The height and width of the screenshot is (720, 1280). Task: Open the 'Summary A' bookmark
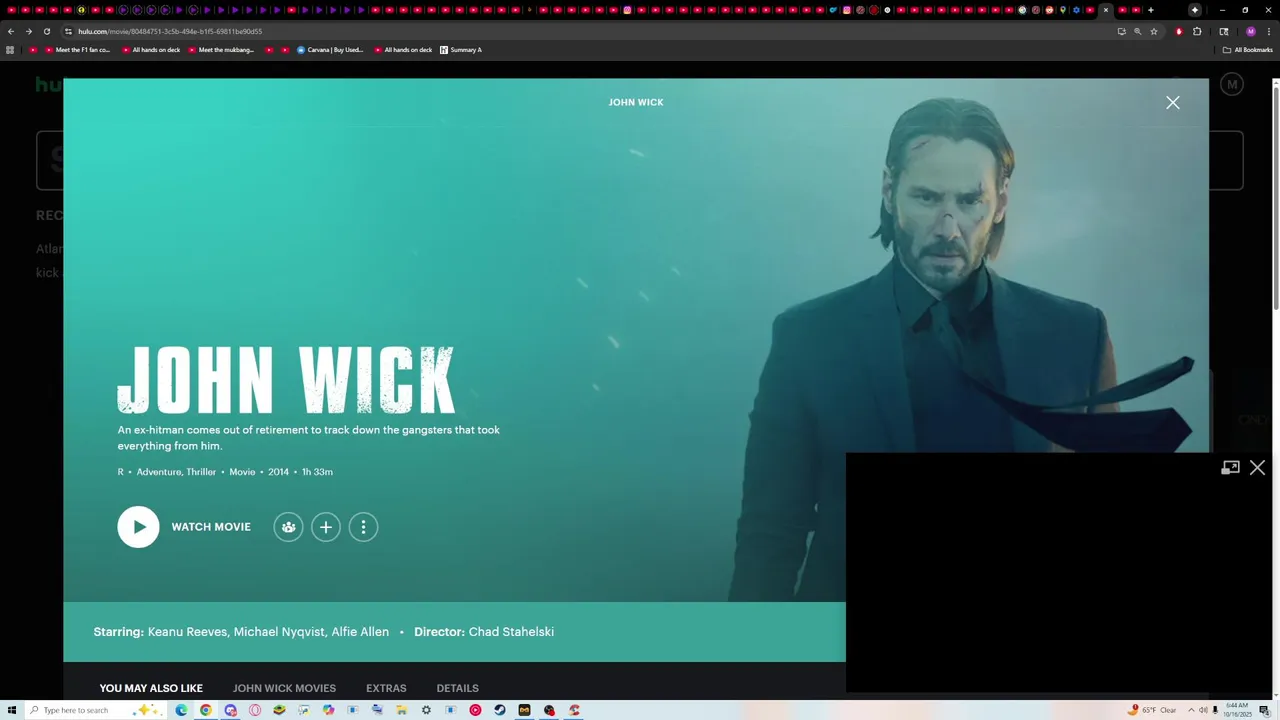pyautogui.click(x=461, y=50)
